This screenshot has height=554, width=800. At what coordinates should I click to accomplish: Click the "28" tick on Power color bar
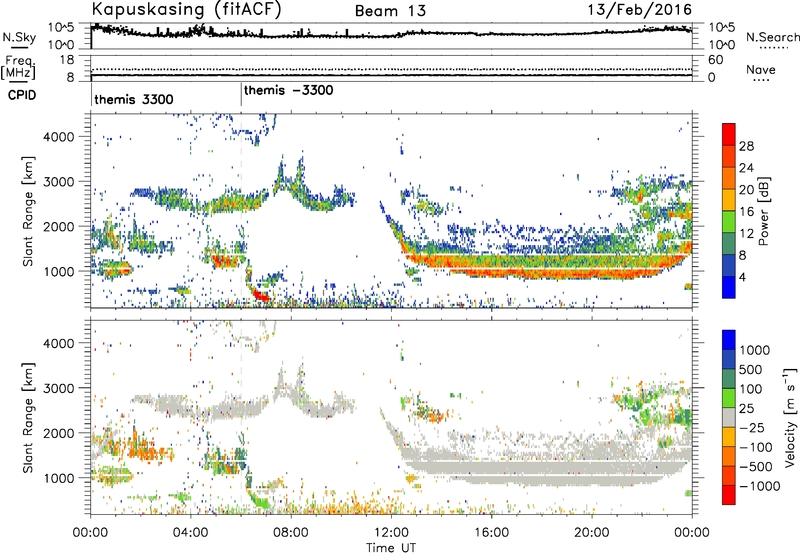pos(746,146)
